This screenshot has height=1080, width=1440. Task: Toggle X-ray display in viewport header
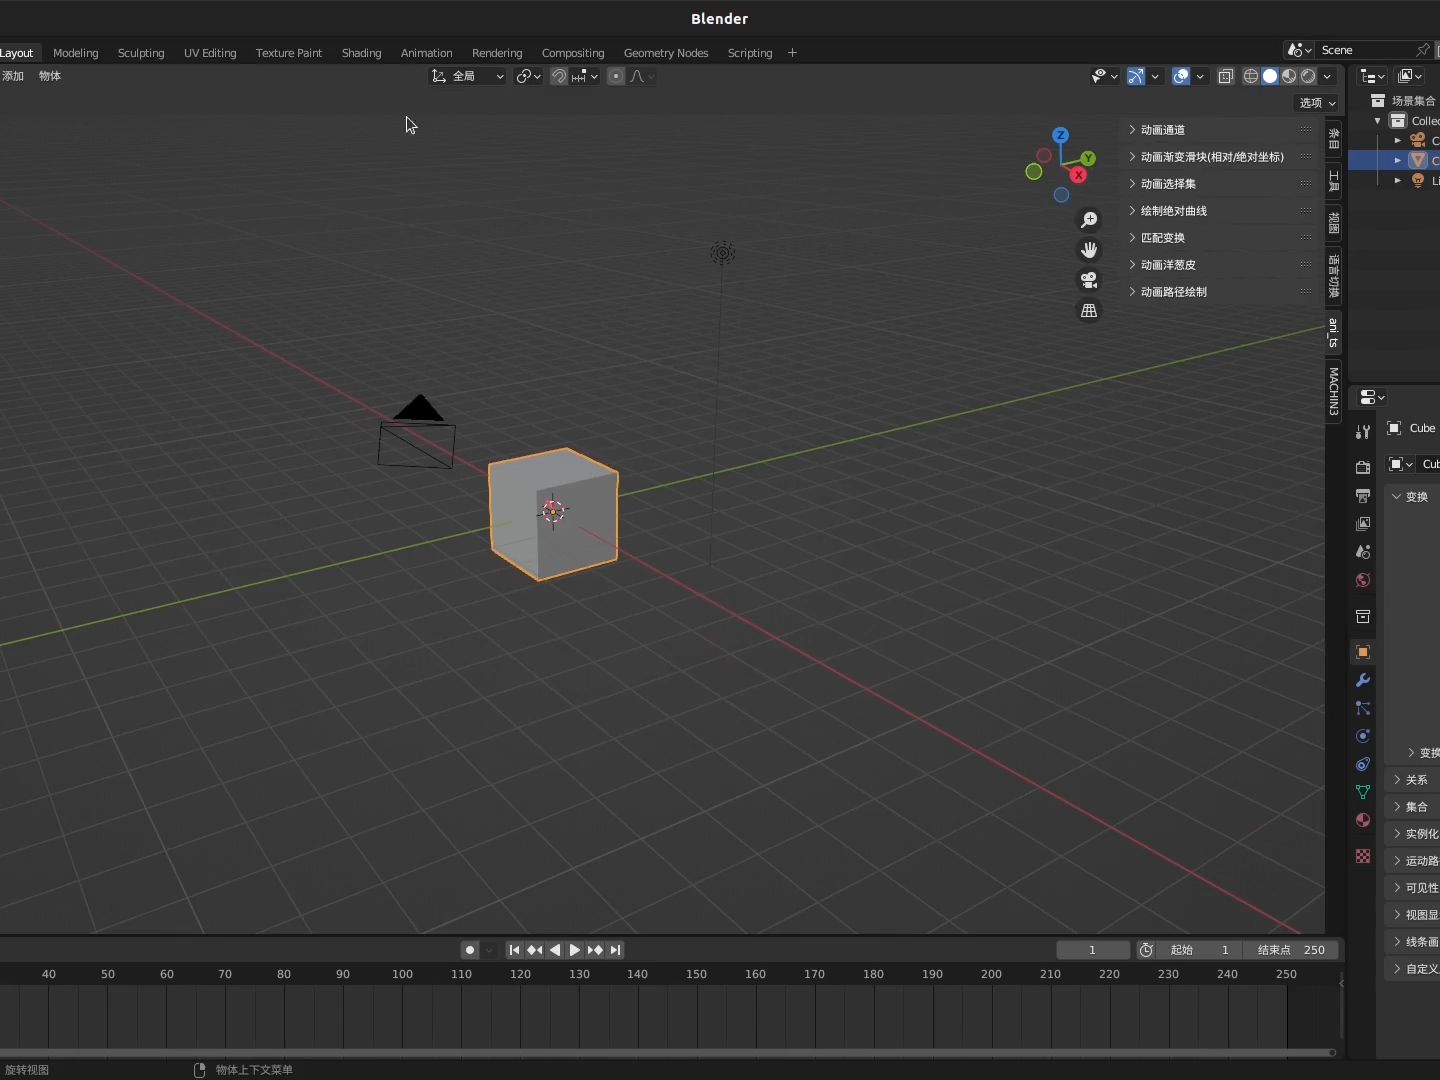click(x=1225, y=76)
